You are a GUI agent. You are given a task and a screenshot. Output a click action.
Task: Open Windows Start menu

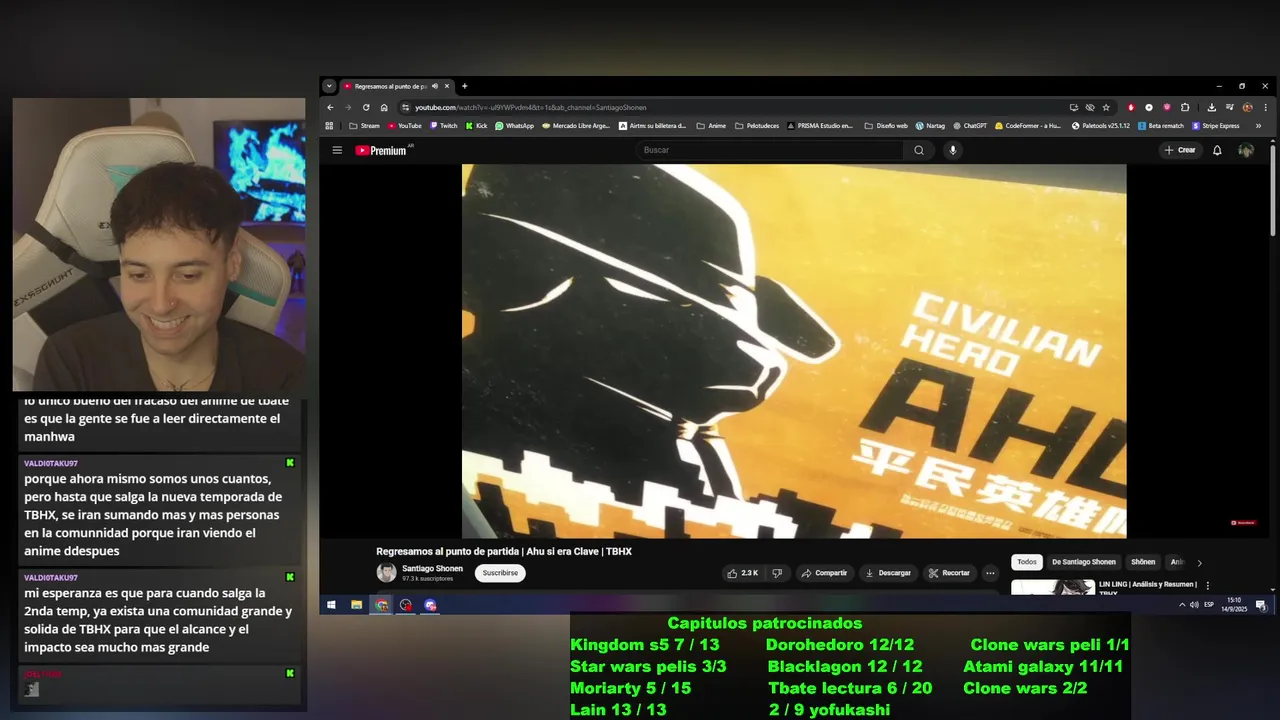point(331,605)
